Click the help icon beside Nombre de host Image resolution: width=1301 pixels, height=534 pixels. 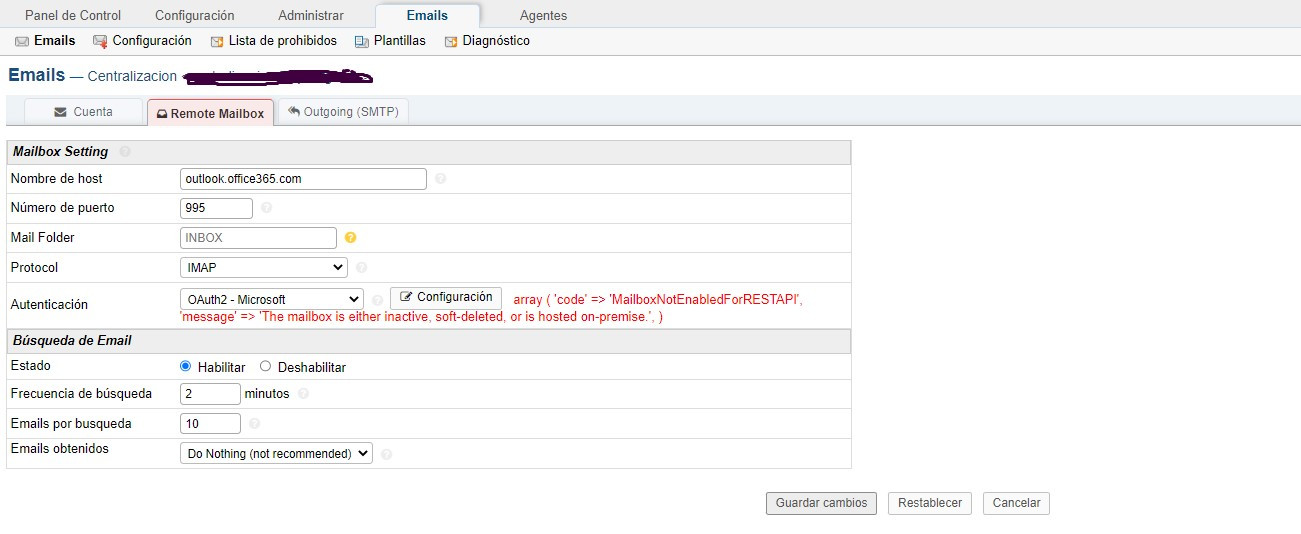[441, 179]
